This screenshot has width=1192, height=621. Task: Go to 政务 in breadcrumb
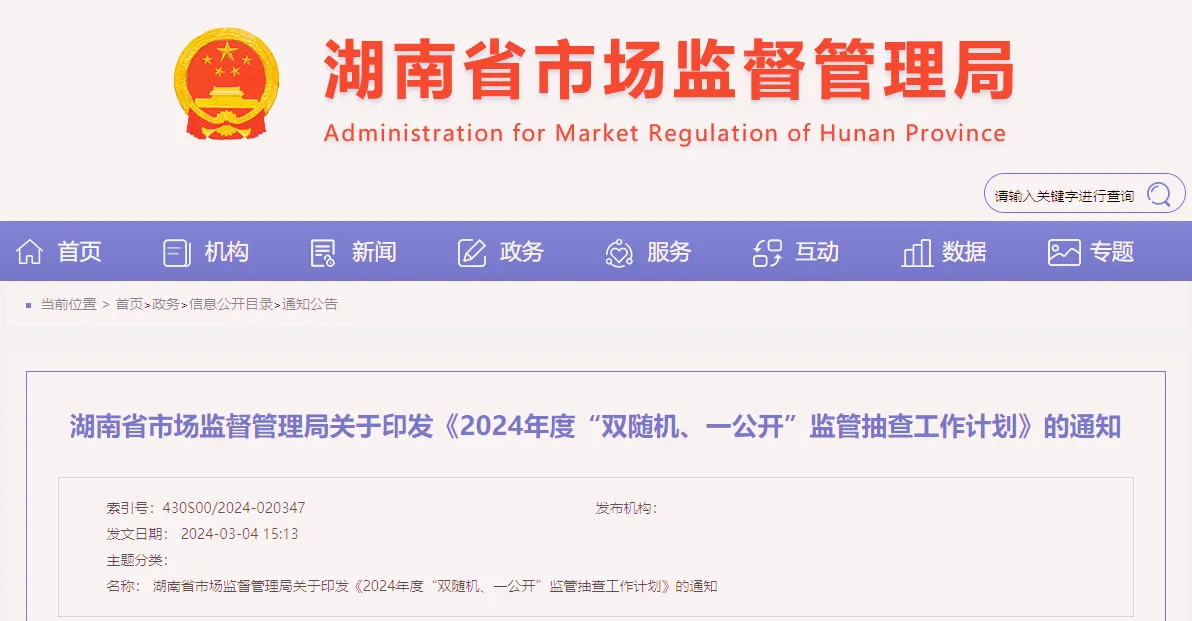[x=166, y=304]
